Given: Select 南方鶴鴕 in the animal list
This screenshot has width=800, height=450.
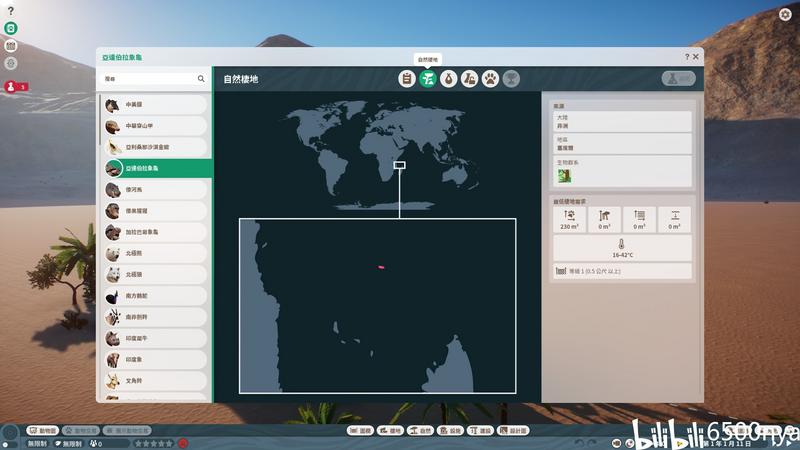Looking at the screenshot, I should pyautogui.click(x=156, y=296).
